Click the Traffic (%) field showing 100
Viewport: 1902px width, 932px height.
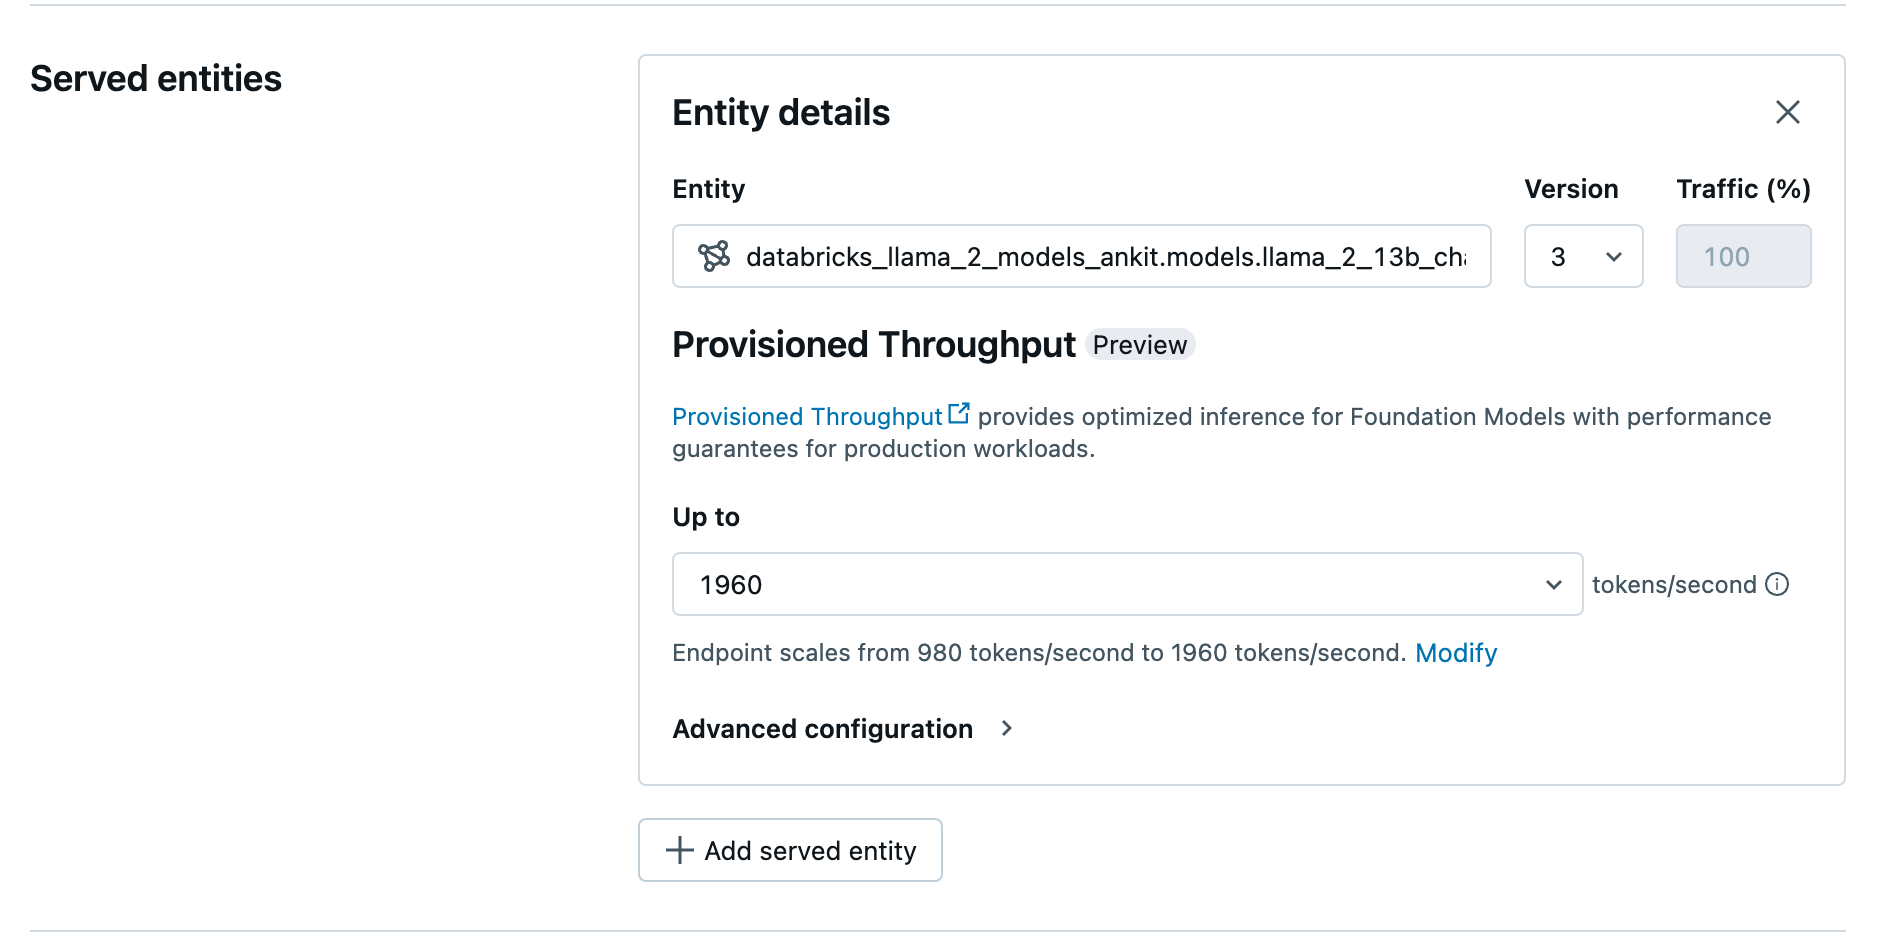pyautogui.click(x=1743, y=256)
